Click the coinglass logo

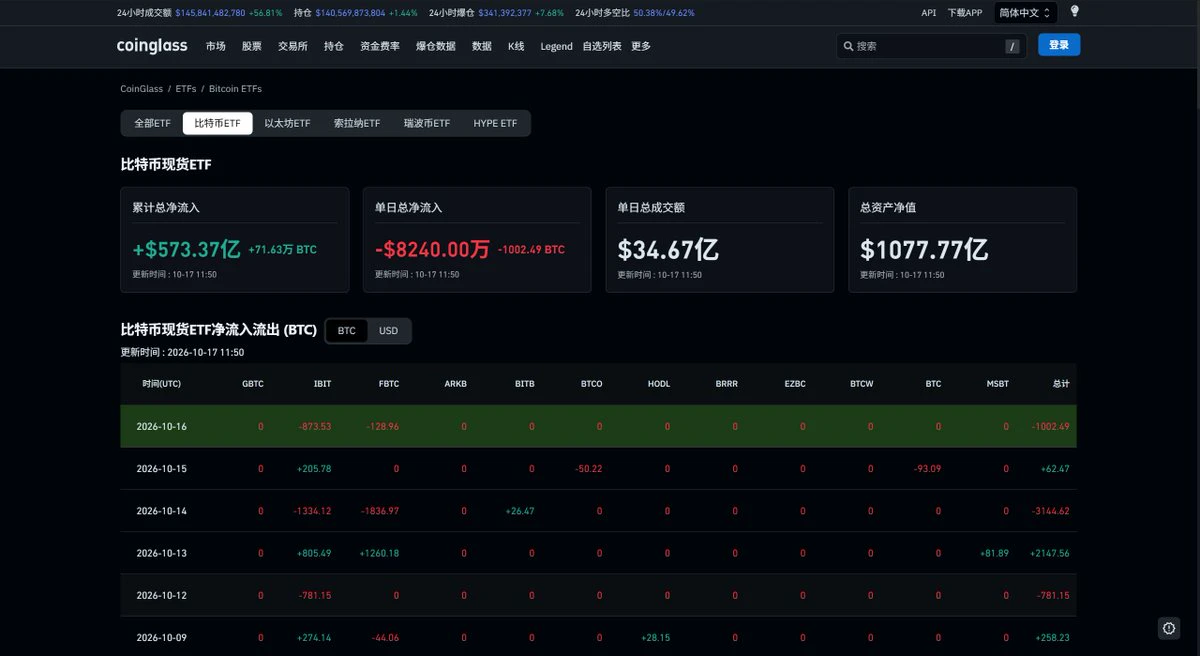(x=152, y=46)
